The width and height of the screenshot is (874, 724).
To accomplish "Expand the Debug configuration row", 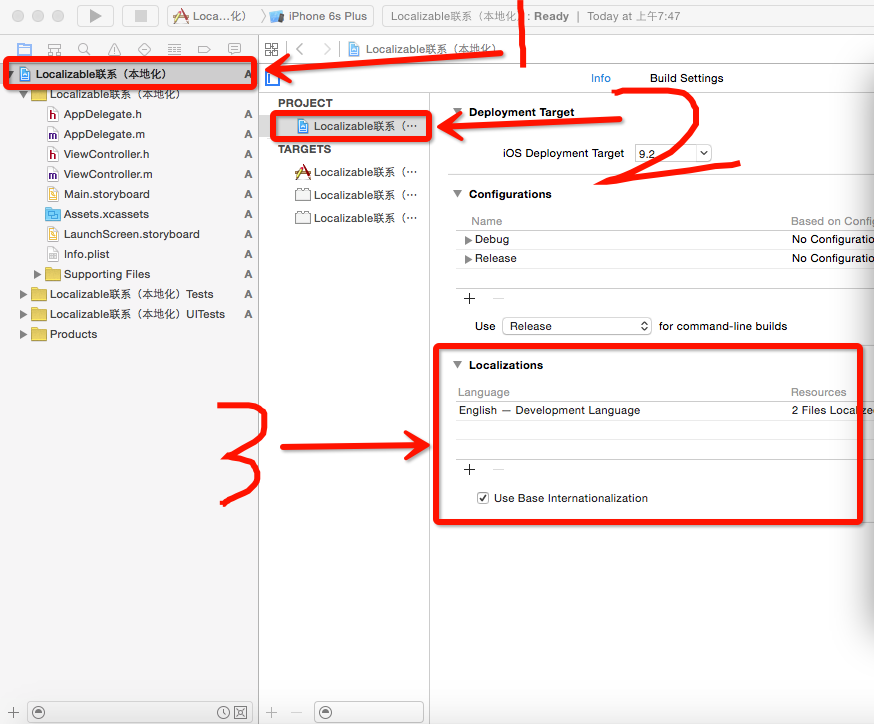I will click(468, 240).
